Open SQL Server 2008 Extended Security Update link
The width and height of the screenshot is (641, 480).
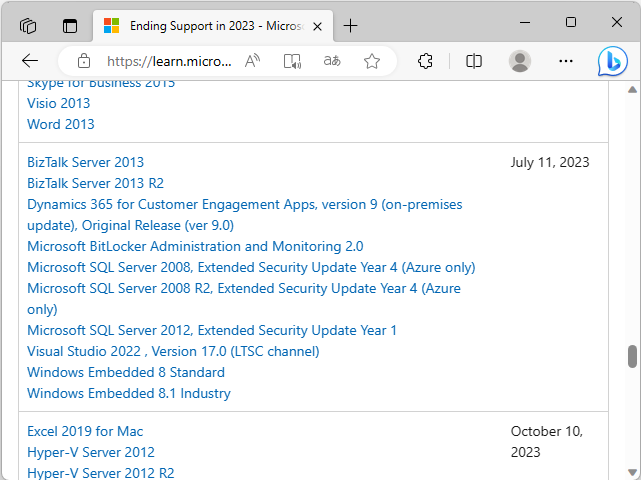[x=251, y=267]
